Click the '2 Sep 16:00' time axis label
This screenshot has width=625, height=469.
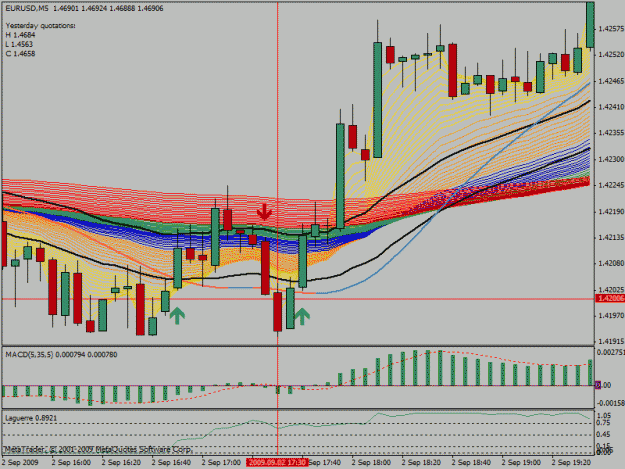tap(71, 463)
